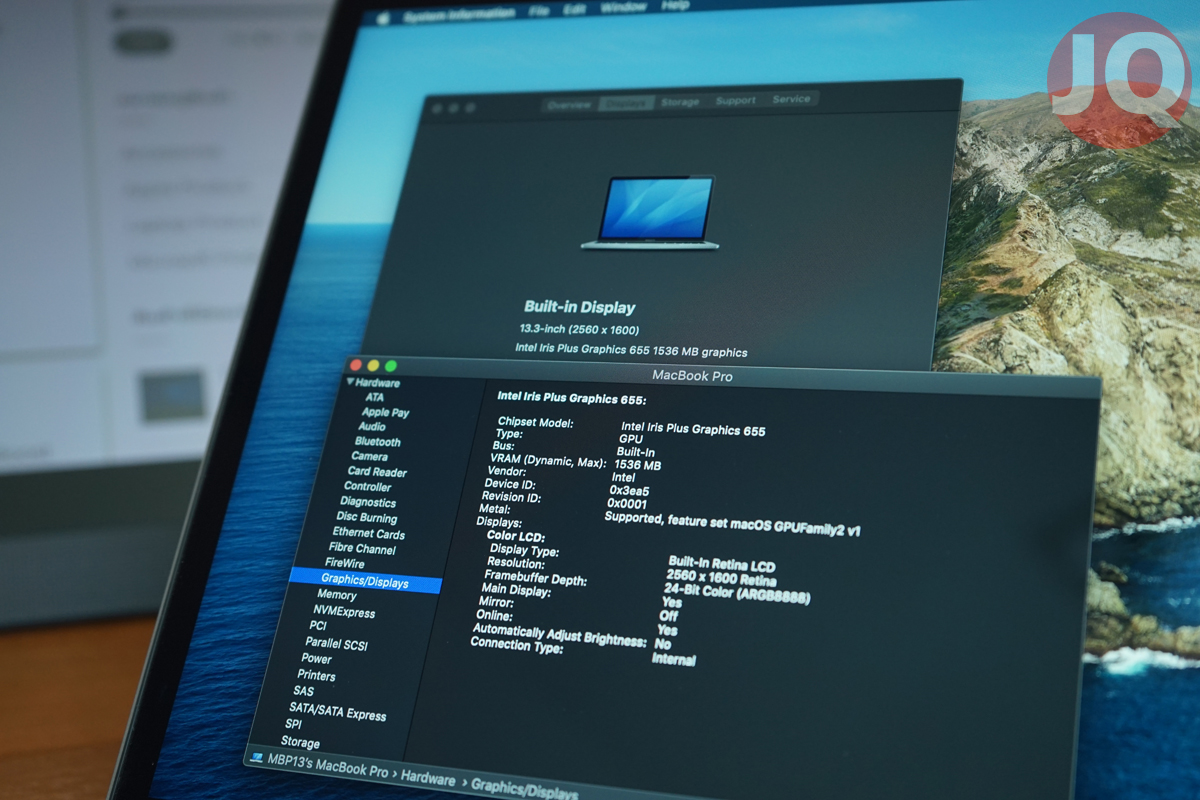Select Bluetooth in the hardware list
This screenshot has height=800, width=1200.
(377, 442)
